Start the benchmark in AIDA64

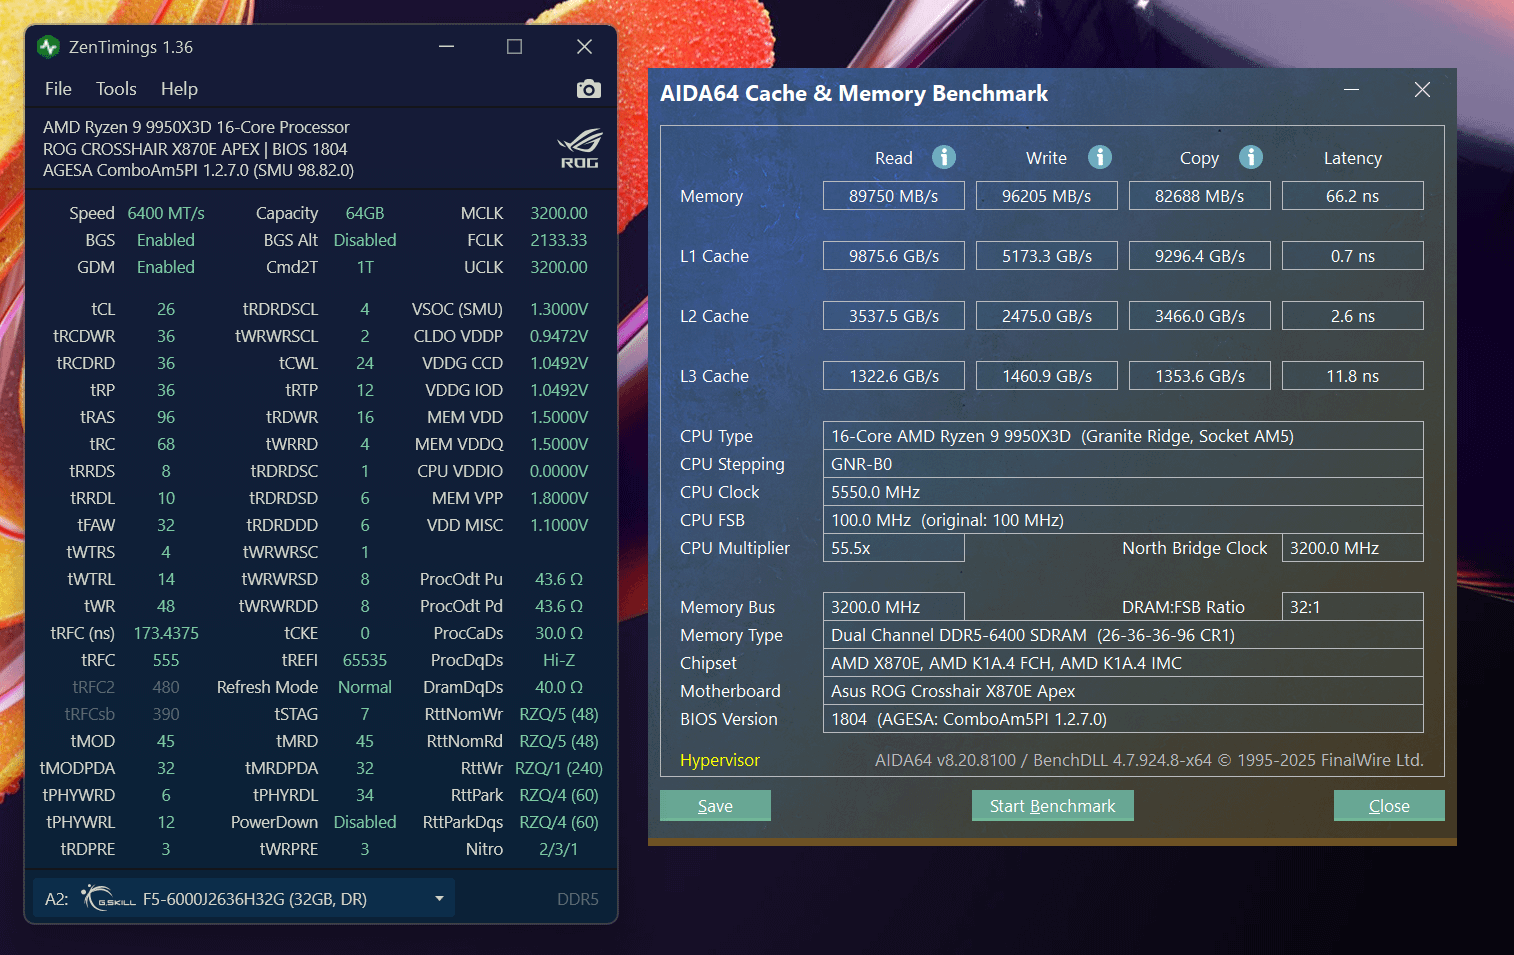(1052, 806)
